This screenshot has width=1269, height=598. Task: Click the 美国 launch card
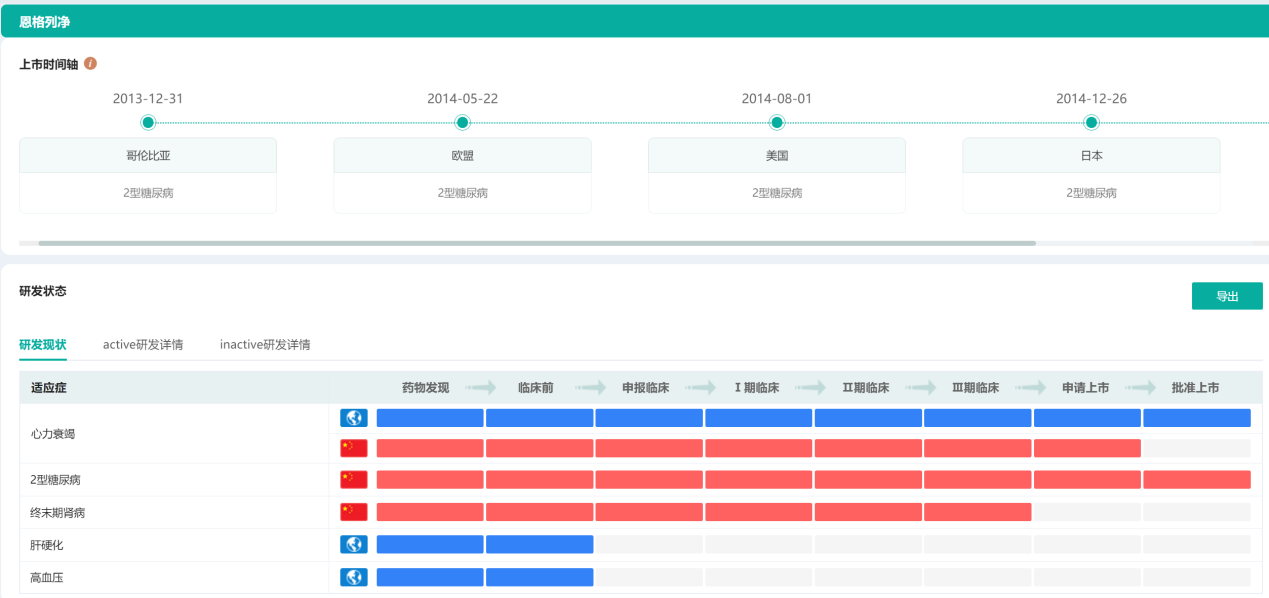click(x=777, y=175)
